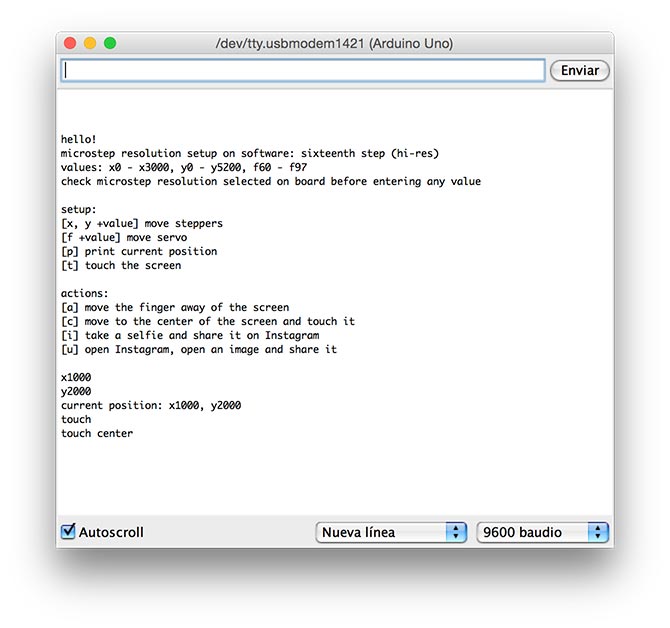Click the 'actions:' heading line

tap(85, 293)
